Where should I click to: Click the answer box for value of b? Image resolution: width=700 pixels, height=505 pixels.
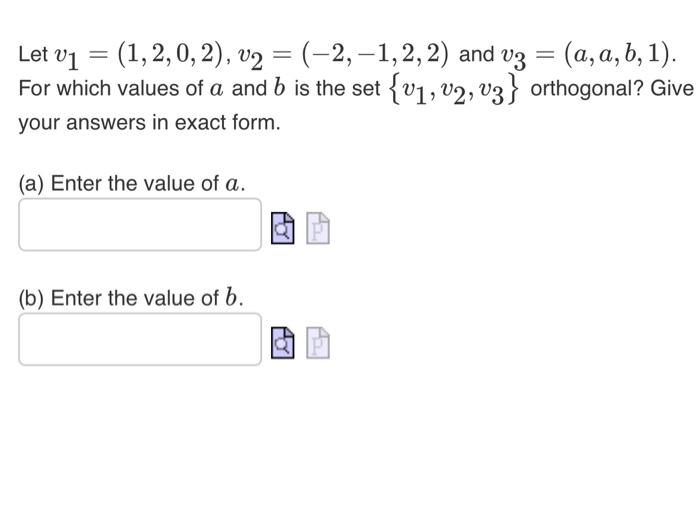click(140, 339)
